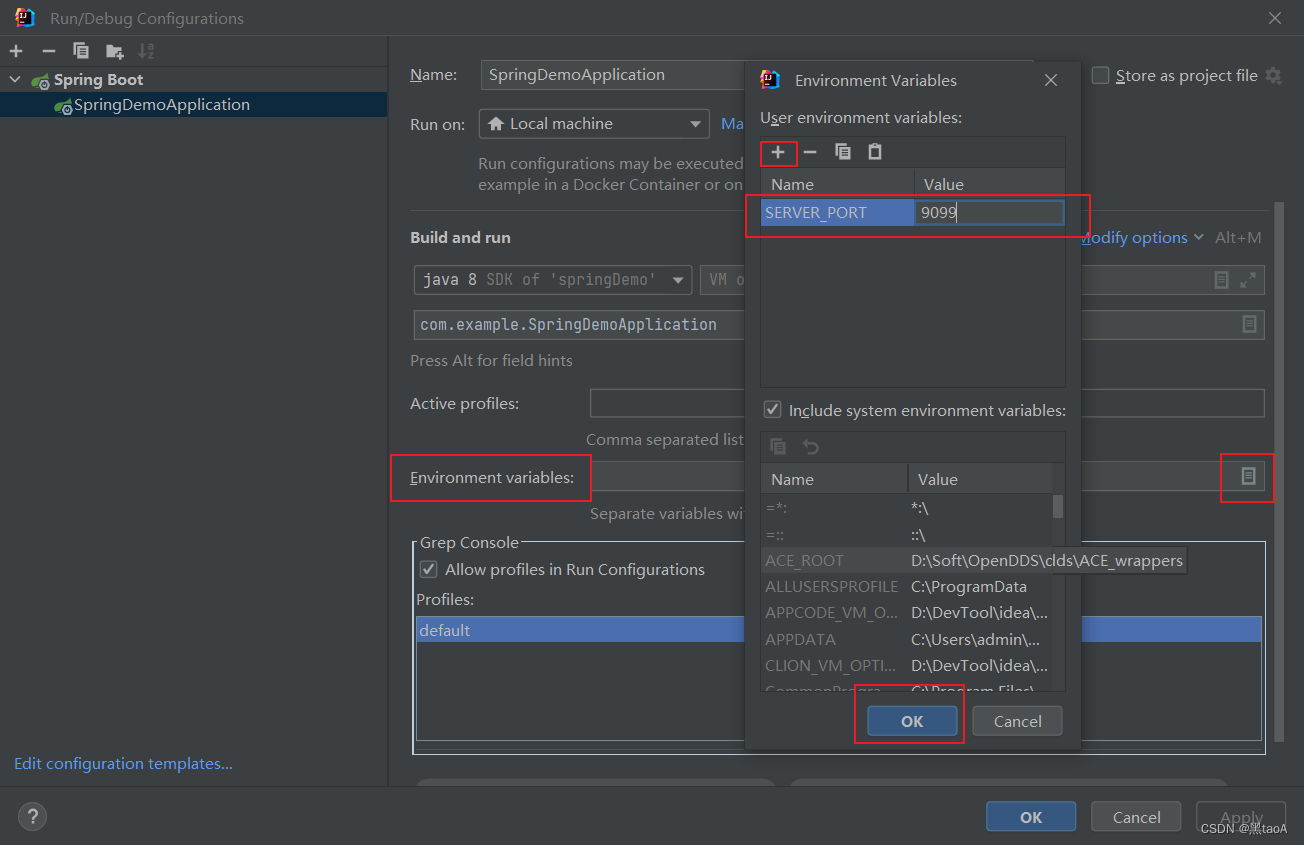Expand the VM options field icon
The height and width of the screenshot is (845, 1304).
point(1248,280)
